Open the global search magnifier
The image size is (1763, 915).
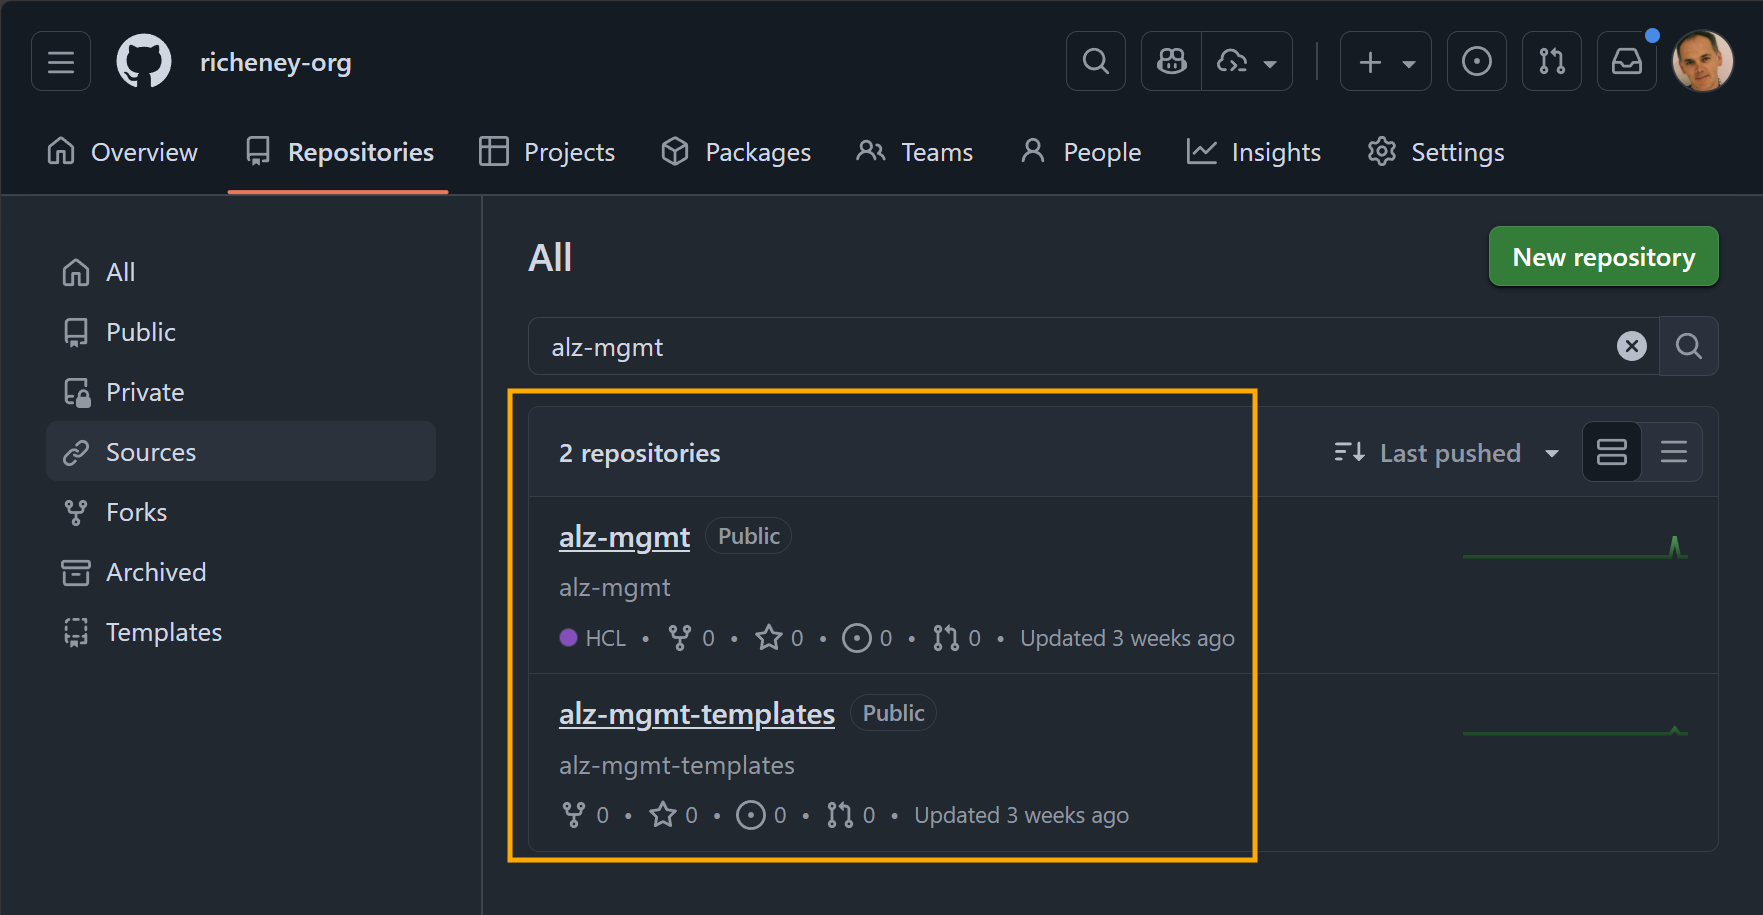(1095, 62)
